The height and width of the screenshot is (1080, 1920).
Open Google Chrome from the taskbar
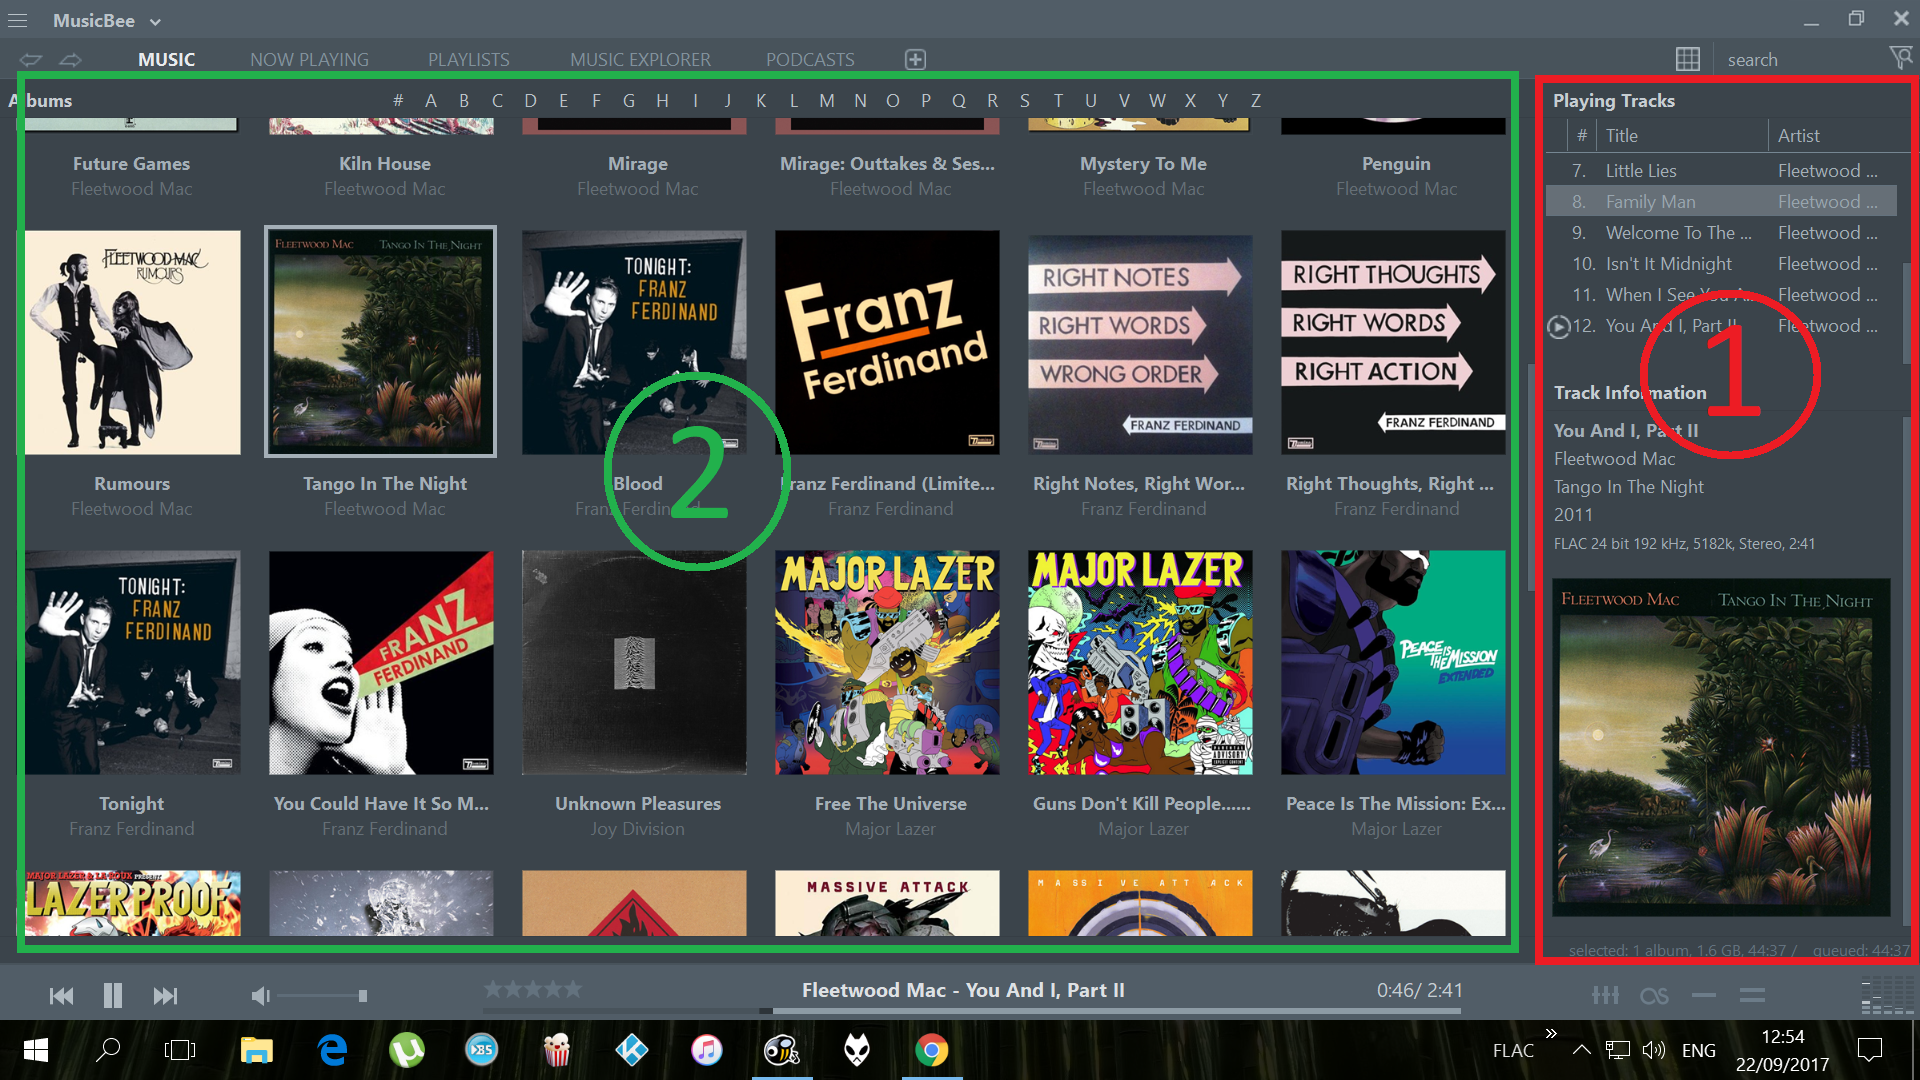click(x=932, y=1050)
